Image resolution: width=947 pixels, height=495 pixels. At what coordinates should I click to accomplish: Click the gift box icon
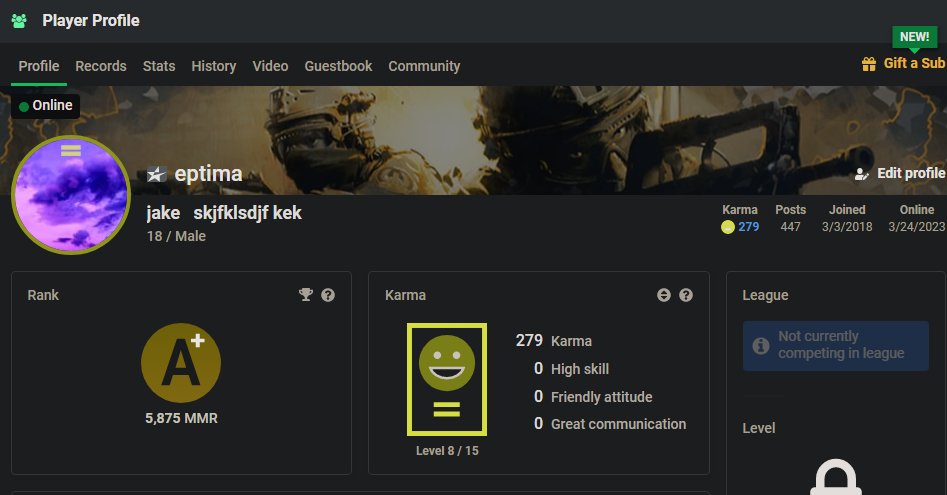point(868,64)
